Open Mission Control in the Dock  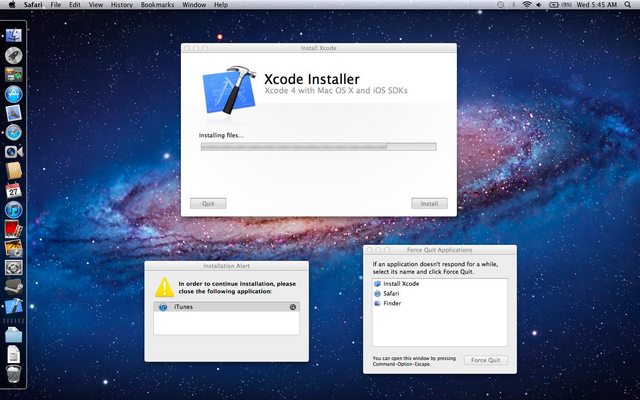point(13,75)
